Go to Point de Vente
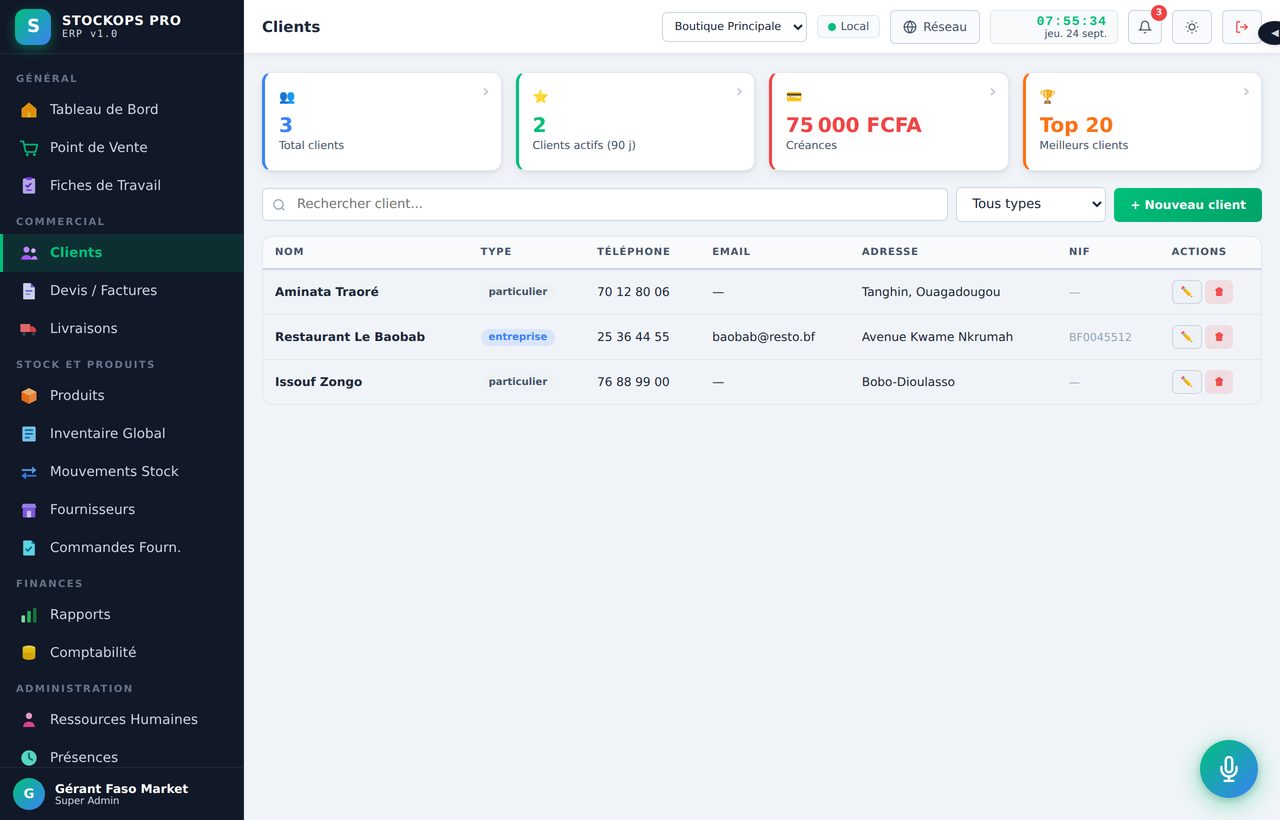The width and height of the screenshot is (1280, 820). tap(121, 147)
